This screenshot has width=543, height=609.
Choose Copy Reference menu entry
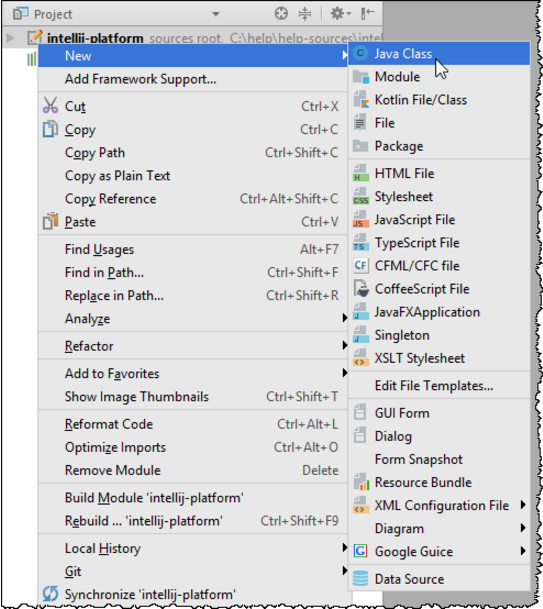click(x=193, y=198)
